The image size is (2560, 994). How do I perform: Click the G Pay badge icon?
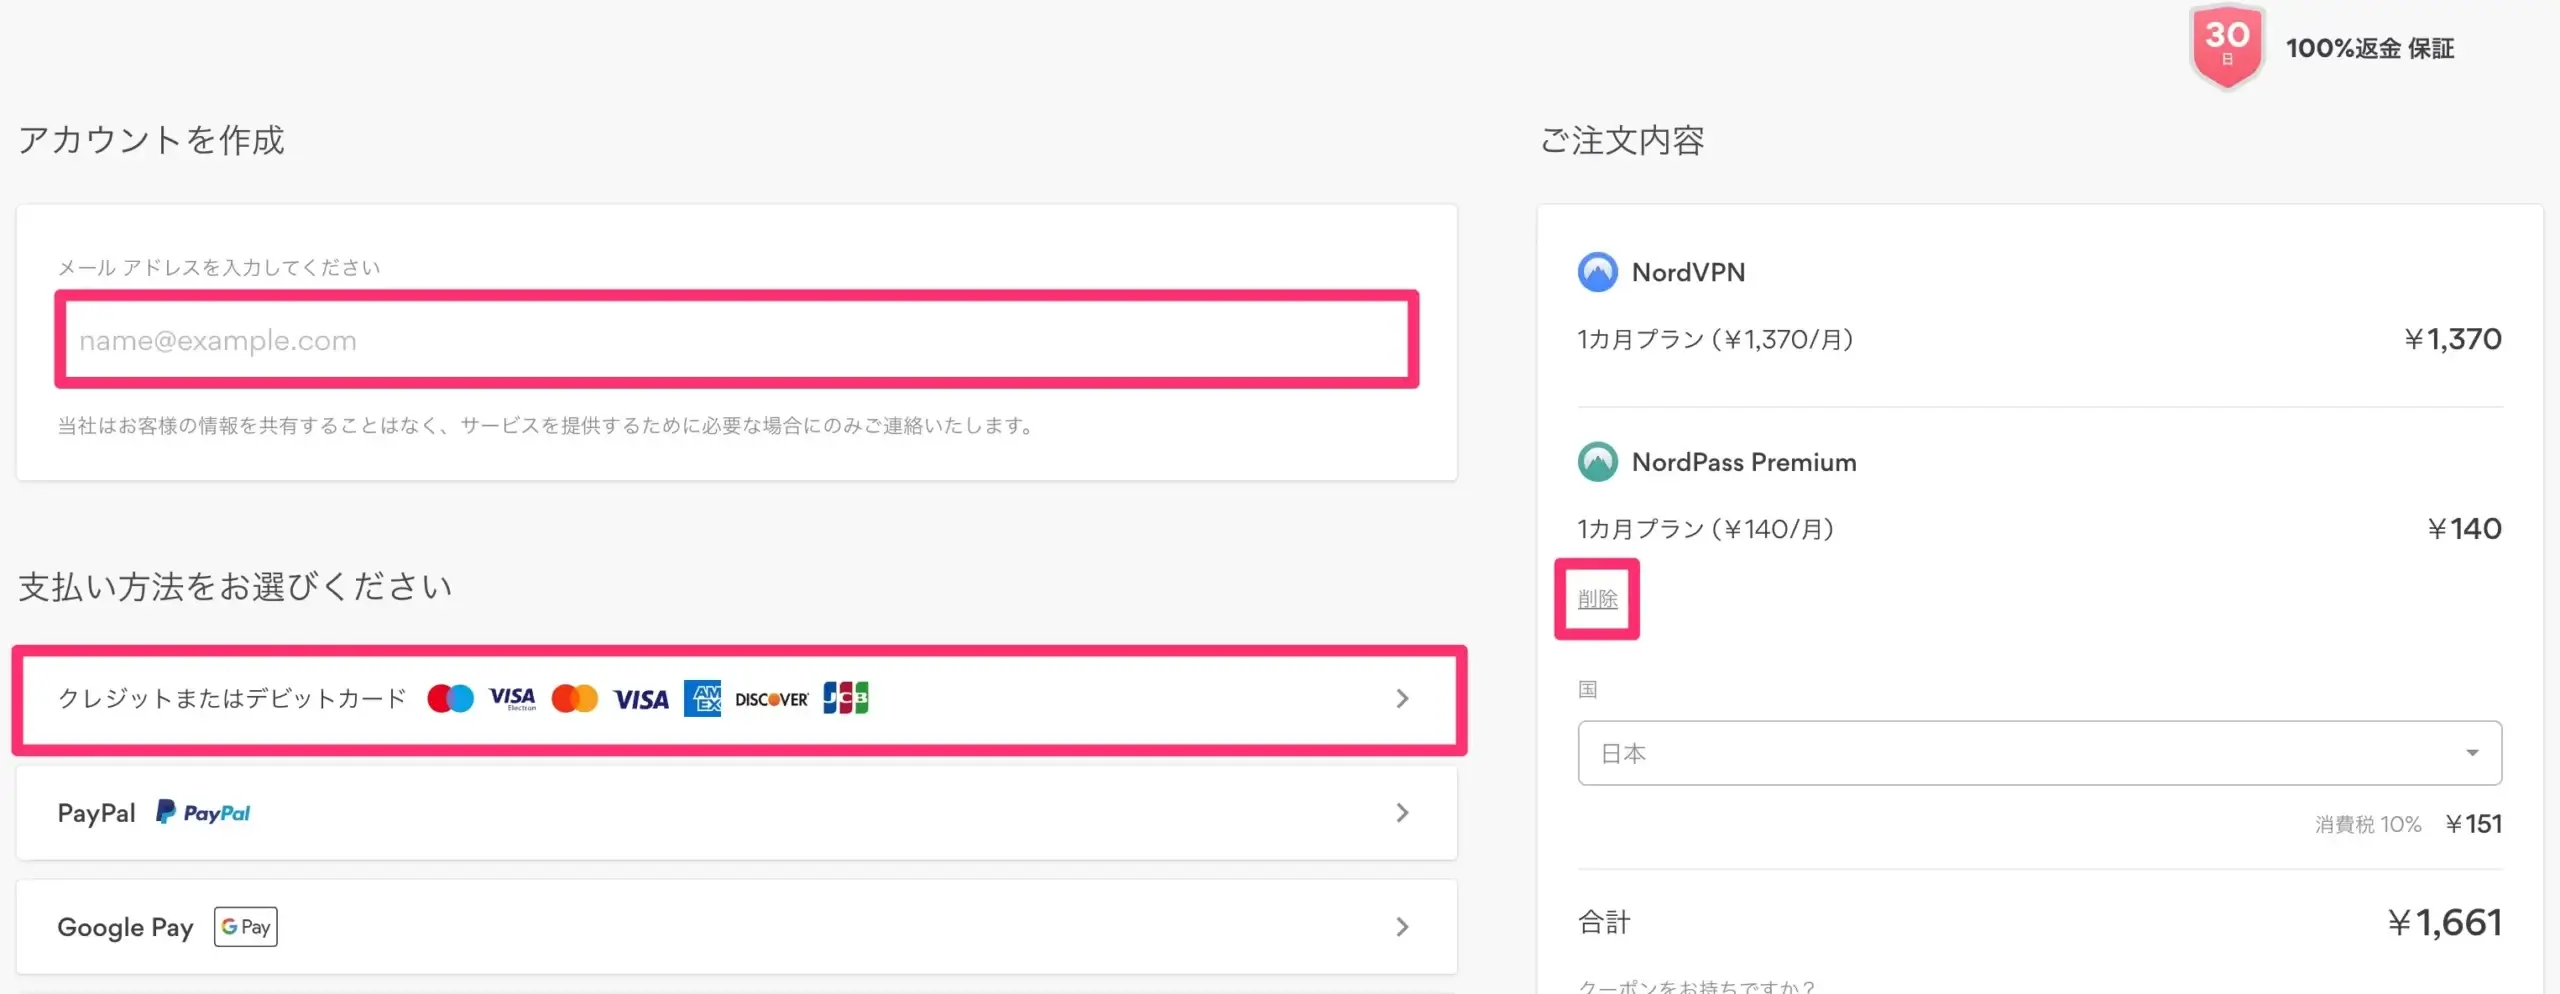(245, 927)
